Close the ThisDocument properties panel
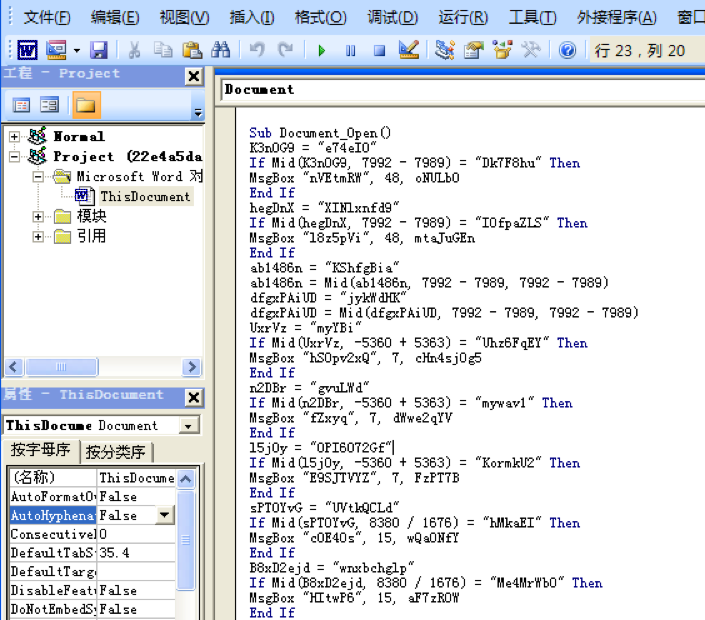Viewport: 705px width, 620px height. (194, 397)
